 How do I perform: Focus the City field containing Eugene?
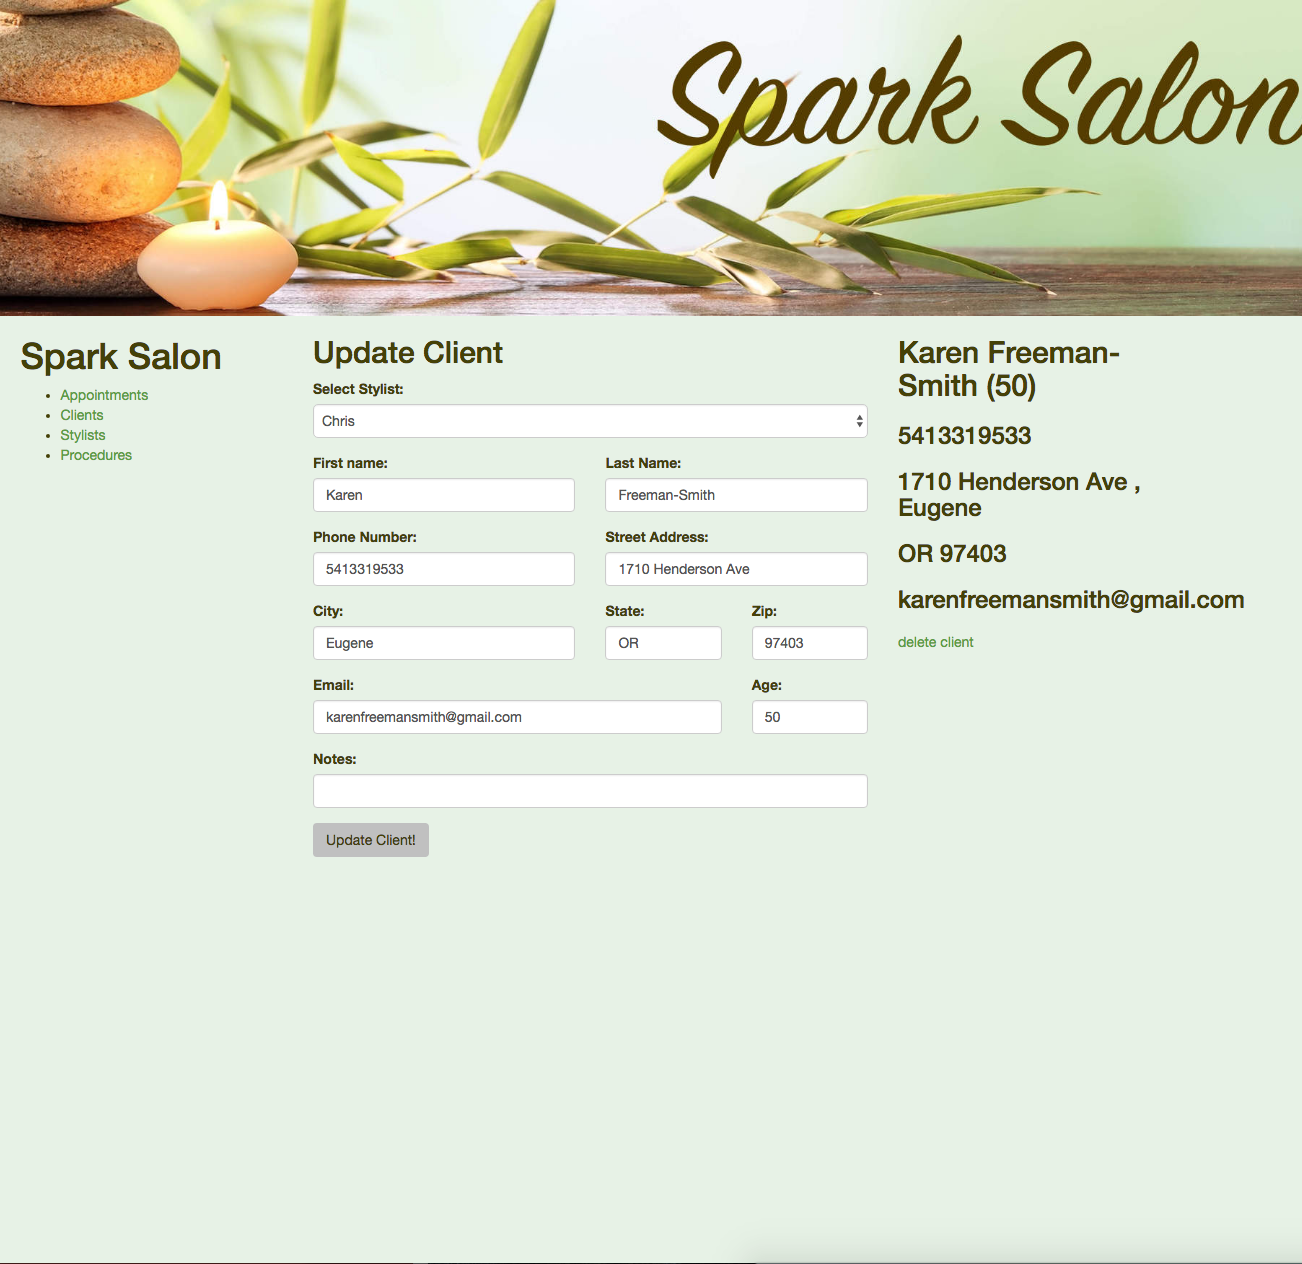point(443,643)
